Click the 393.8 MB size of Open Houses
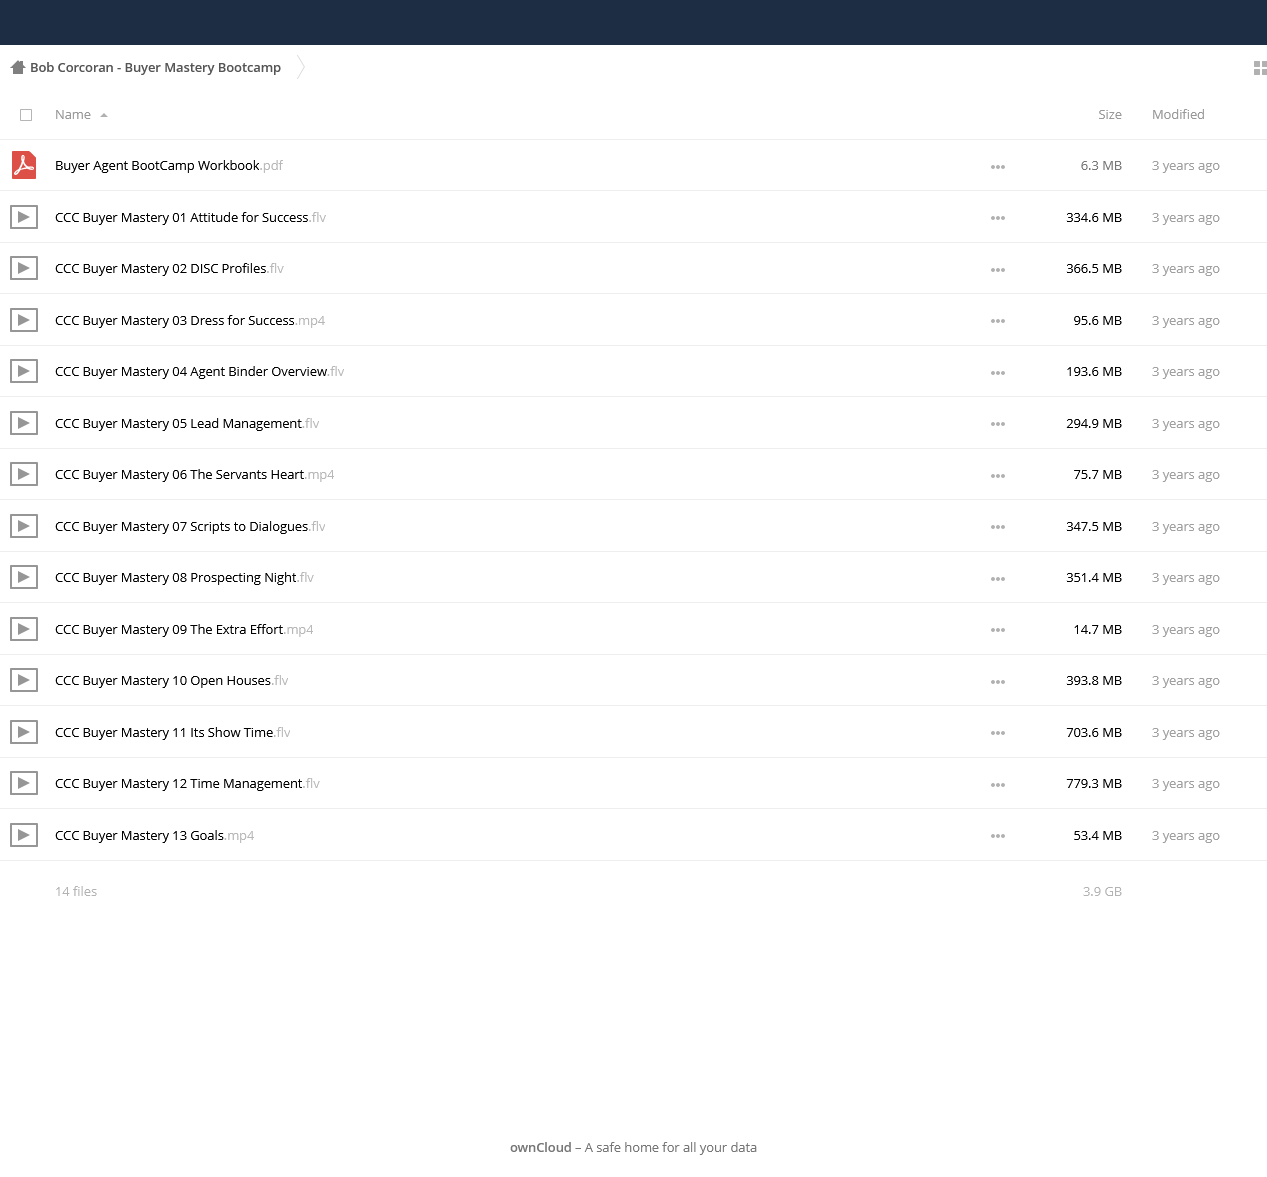 point(1094,681)
